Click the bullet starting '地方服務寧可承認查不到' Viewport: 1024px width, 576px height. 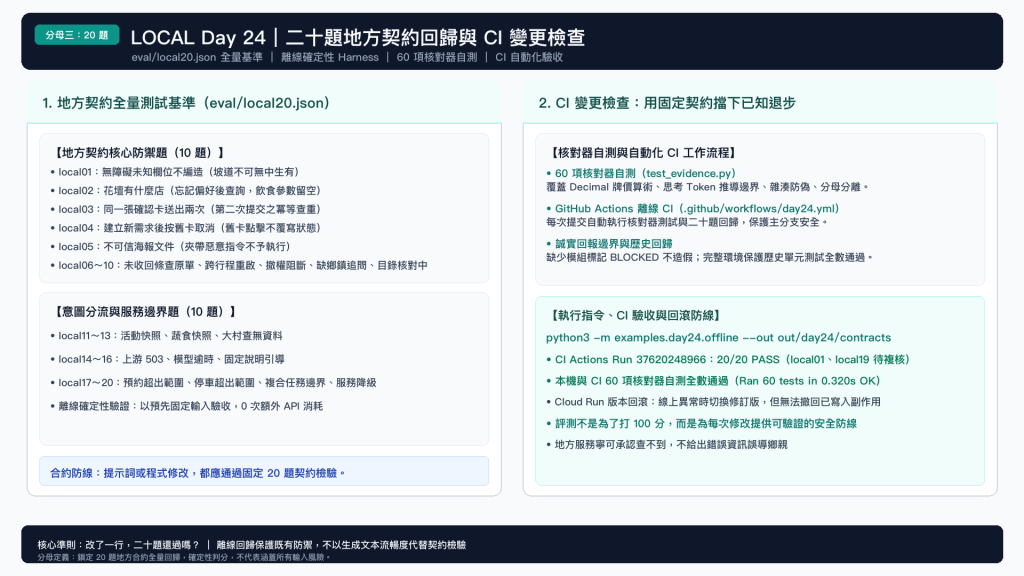(667, 445)
